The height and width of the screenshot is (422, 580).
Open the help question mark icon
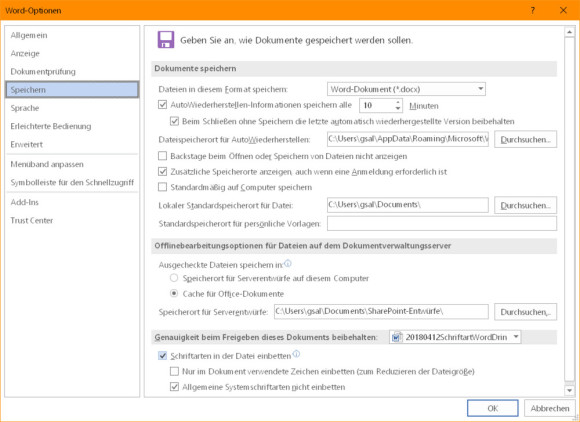click(533, 10)
